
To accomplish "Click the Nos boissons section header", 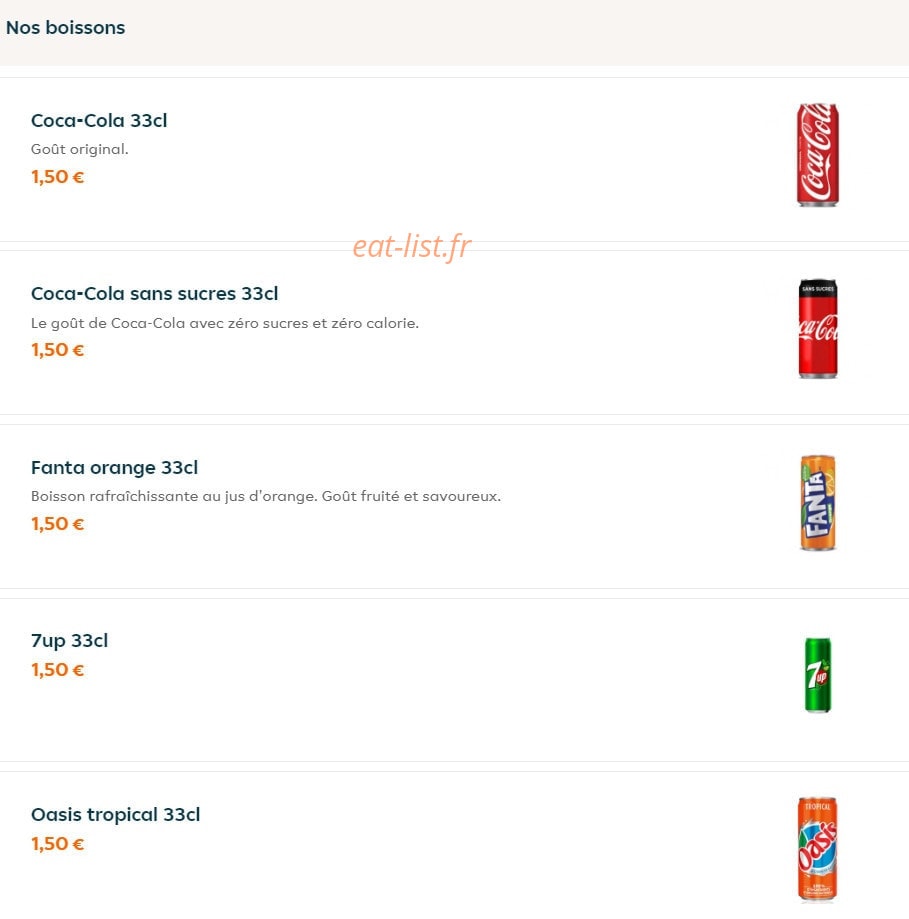I will (x=66, y=28).
